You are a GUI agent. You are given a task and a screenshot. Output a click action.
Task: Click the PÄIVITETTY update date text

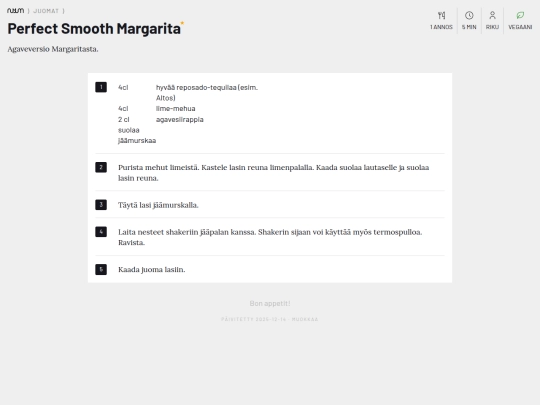pyautogui.click(x=253, y=319)
